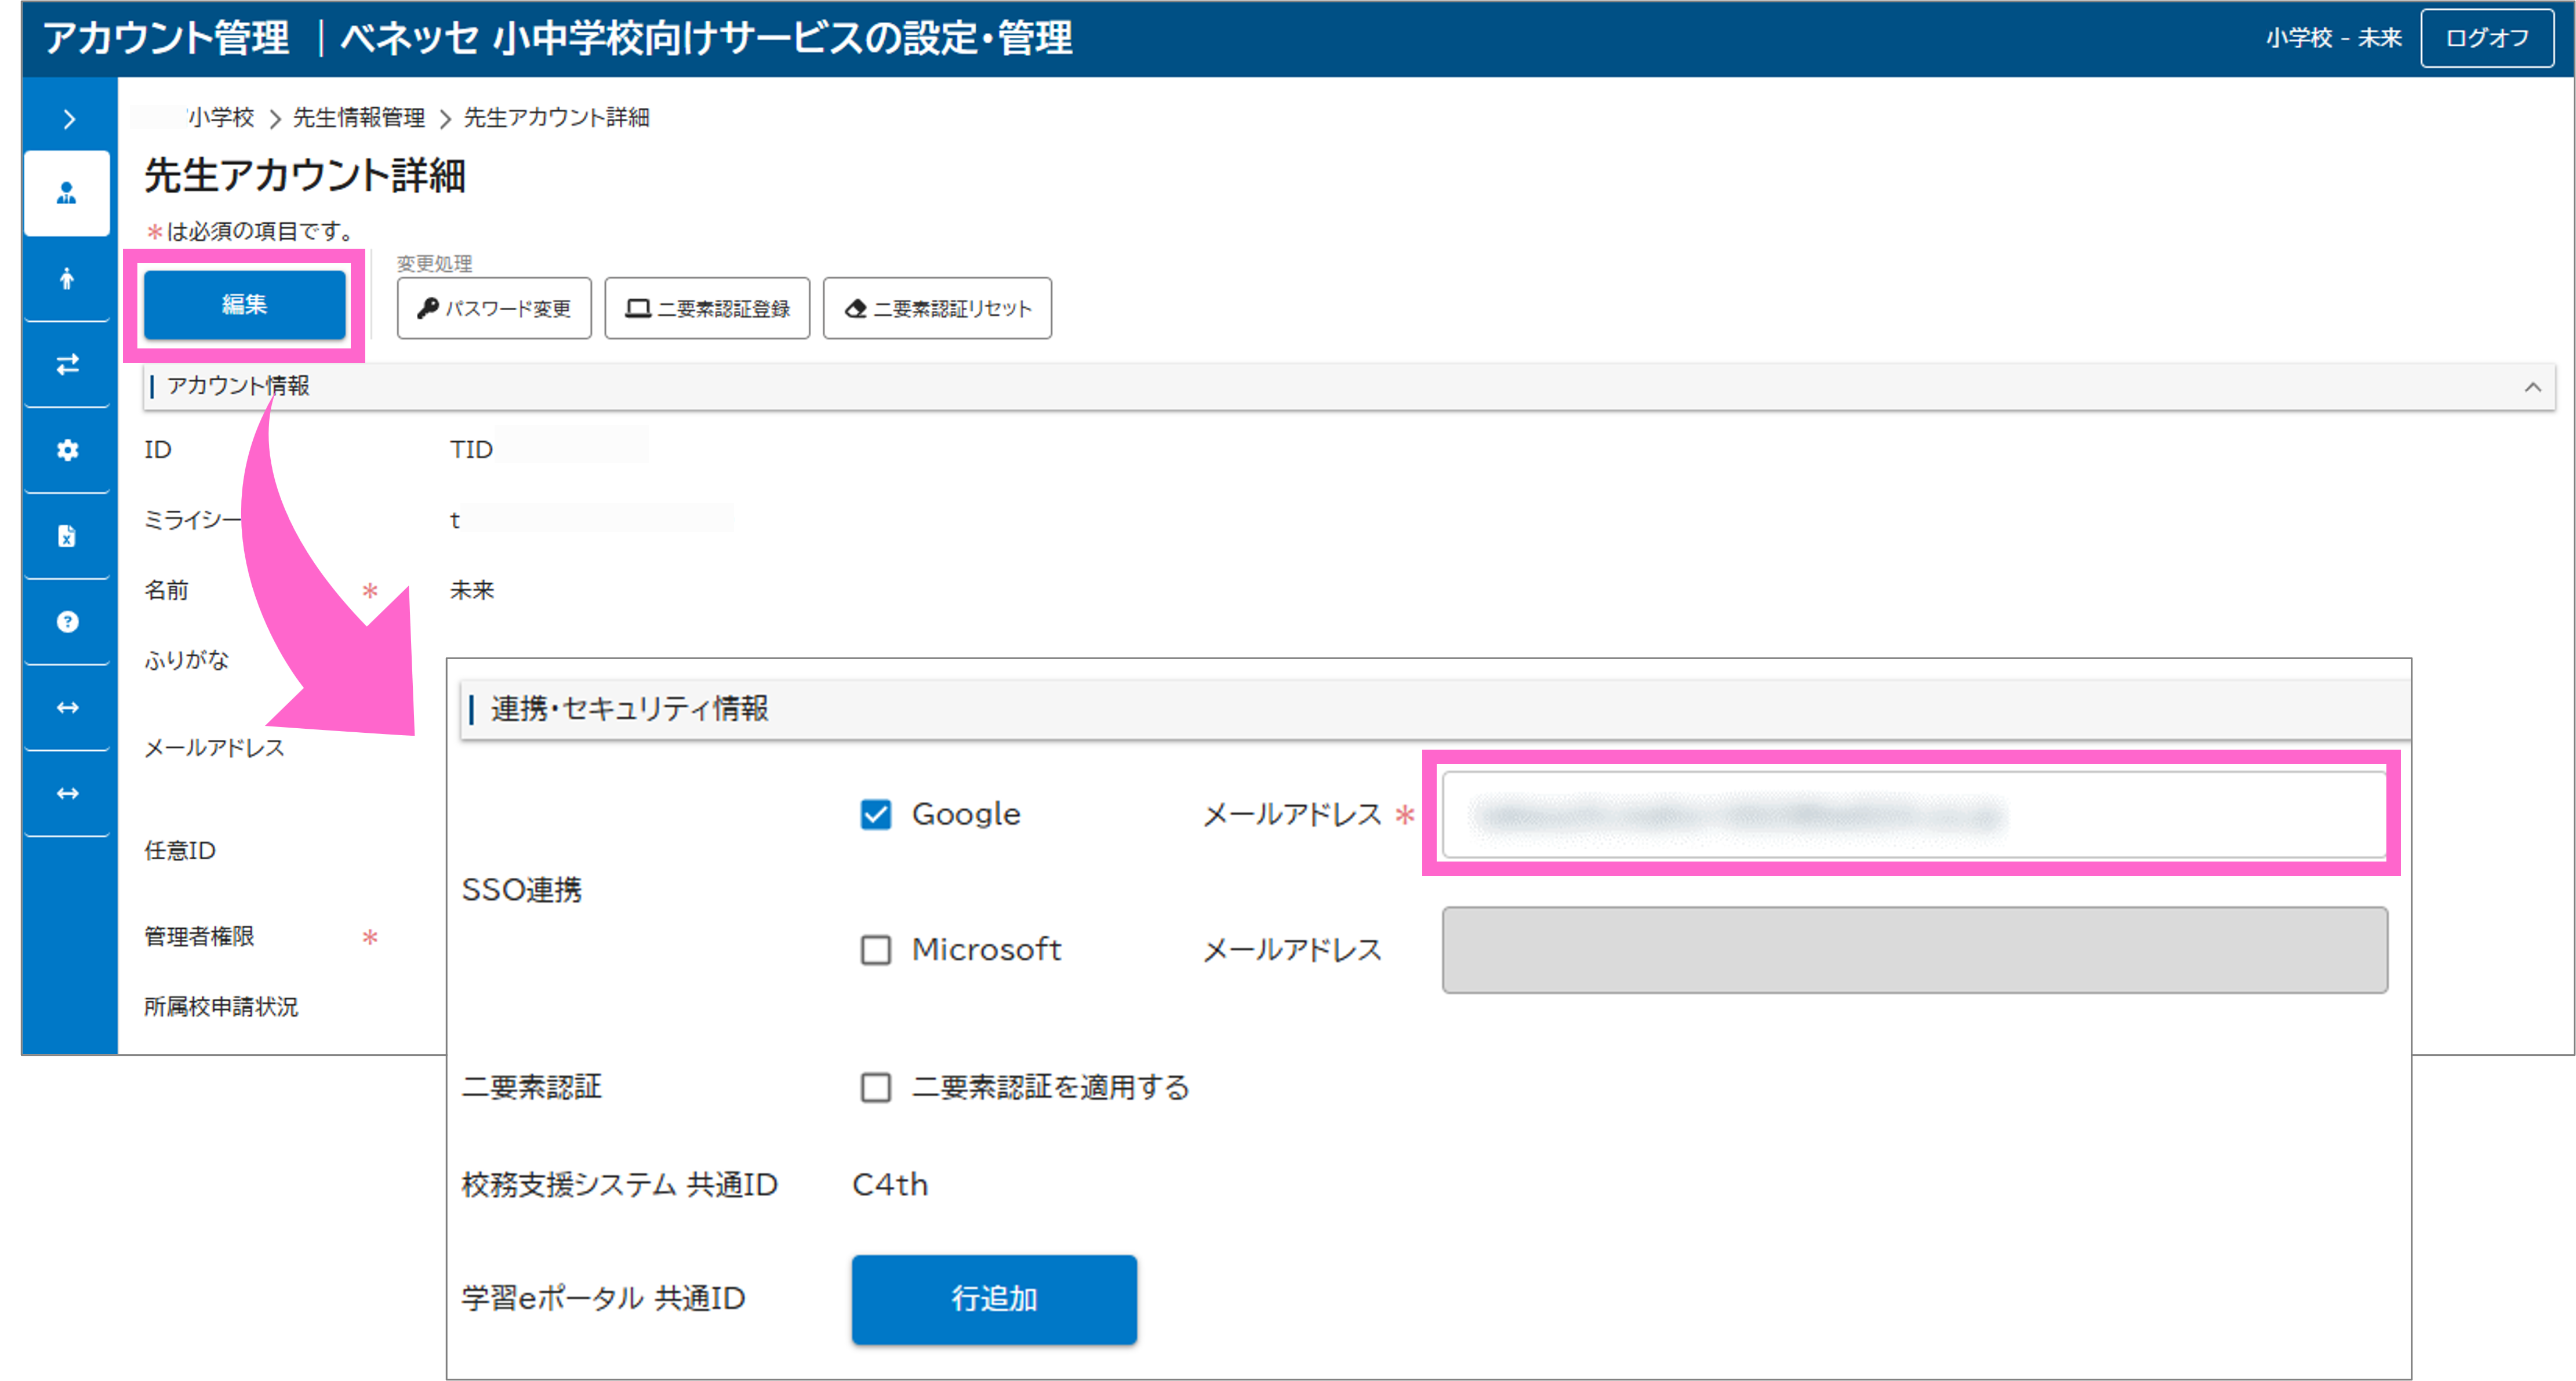Uncheck the Google SSO checkbox
Screen dimensions: 2576x1381
[x=875, y=814]
